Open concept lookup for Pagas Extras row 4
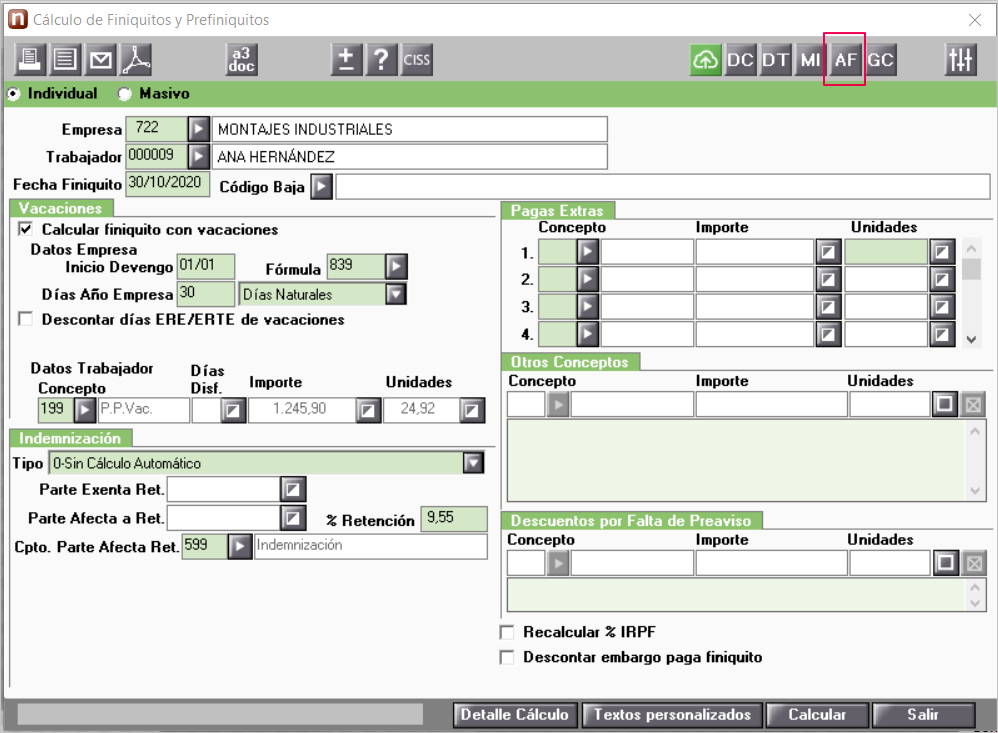998x733 pixels. 587,334
